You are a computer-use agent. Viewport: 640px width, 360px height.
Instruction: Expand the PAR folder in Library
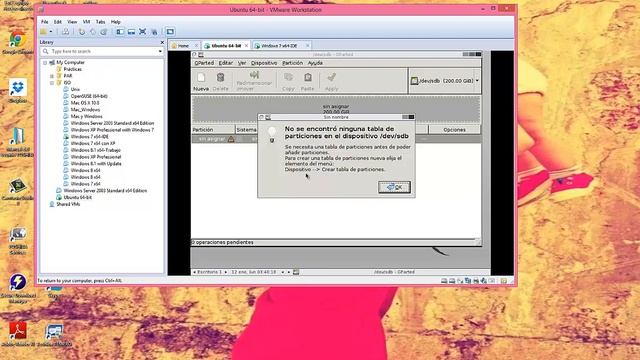coord(52,76)
